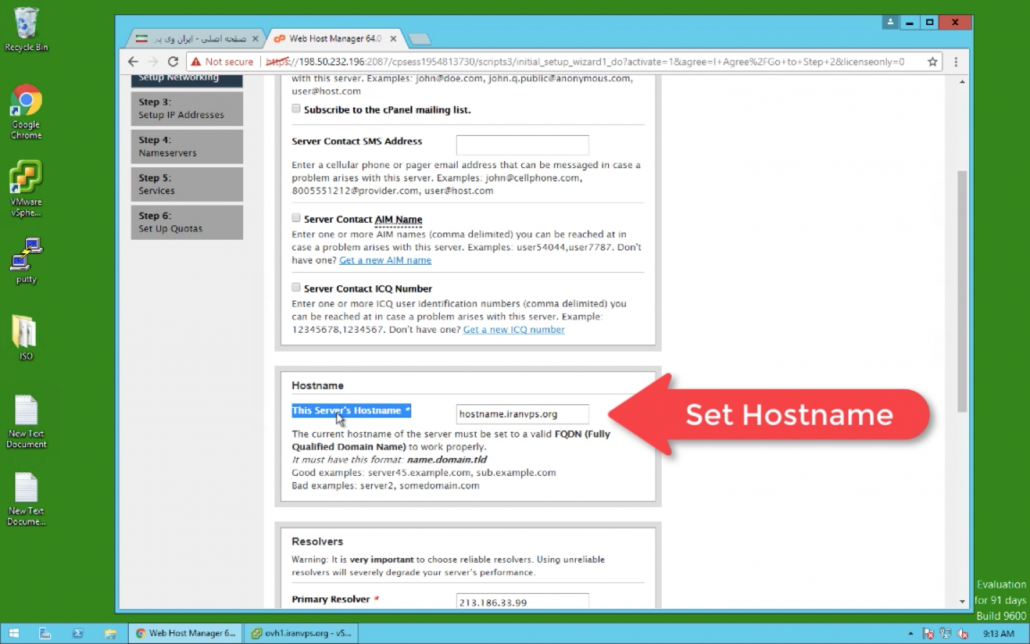Click the Windows Start button
1030x644 pixels.
point(15,633)
